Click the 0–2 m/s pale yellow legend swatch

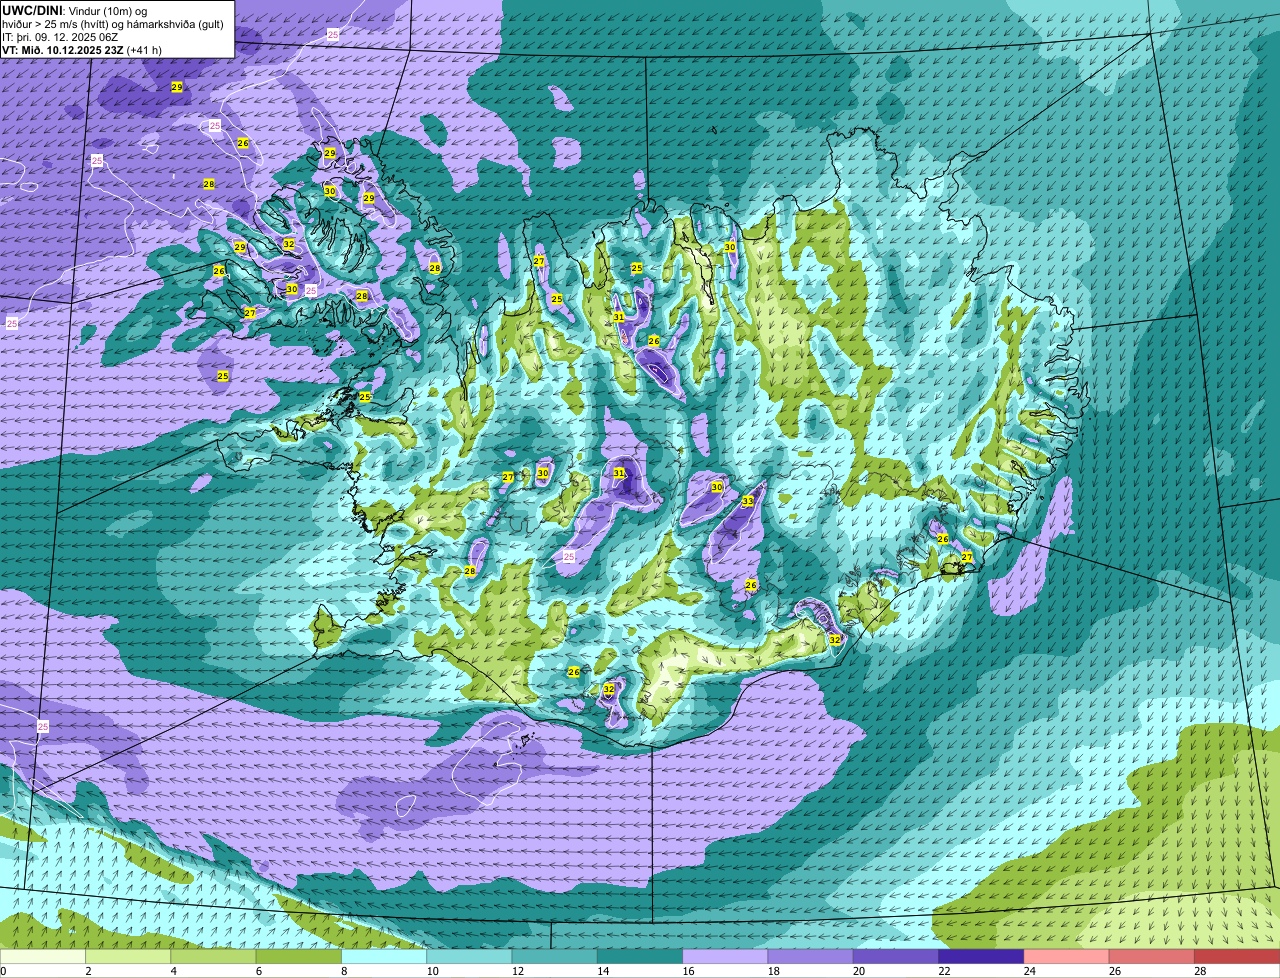(43, 956)
